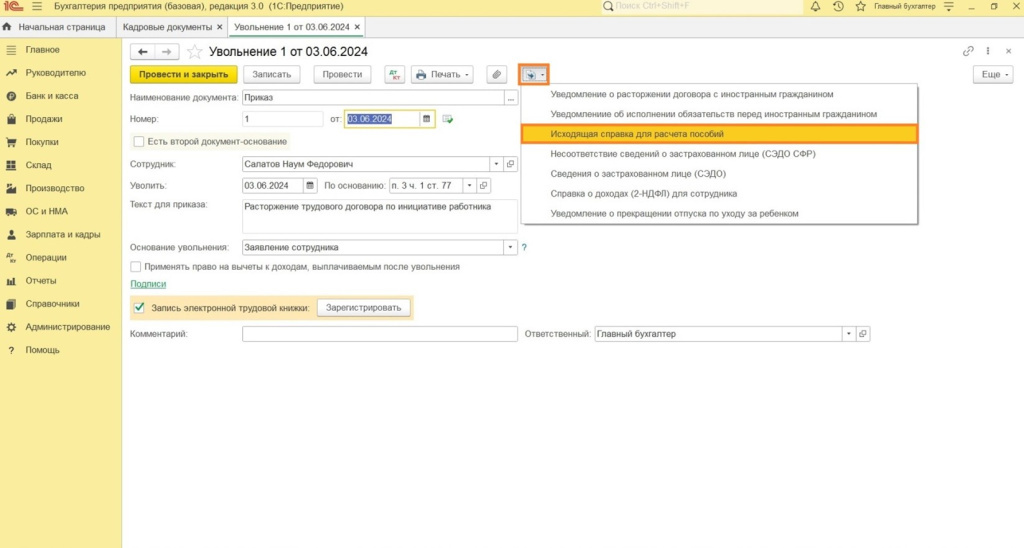Select 'Исходящая справка для расчета пособий' menu entry
Screen dimensions: 1024x548
719,133
